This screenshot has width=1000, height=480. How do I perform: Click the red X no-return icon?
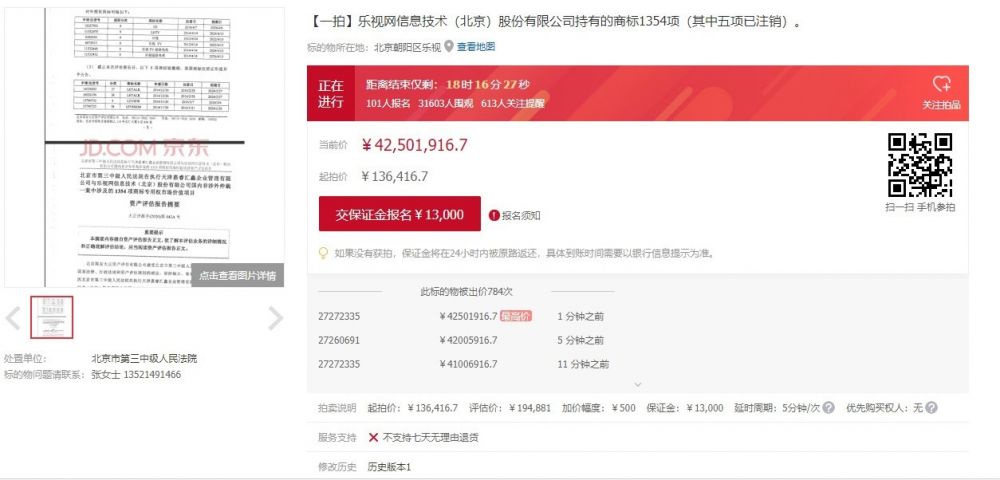point(373,437)
